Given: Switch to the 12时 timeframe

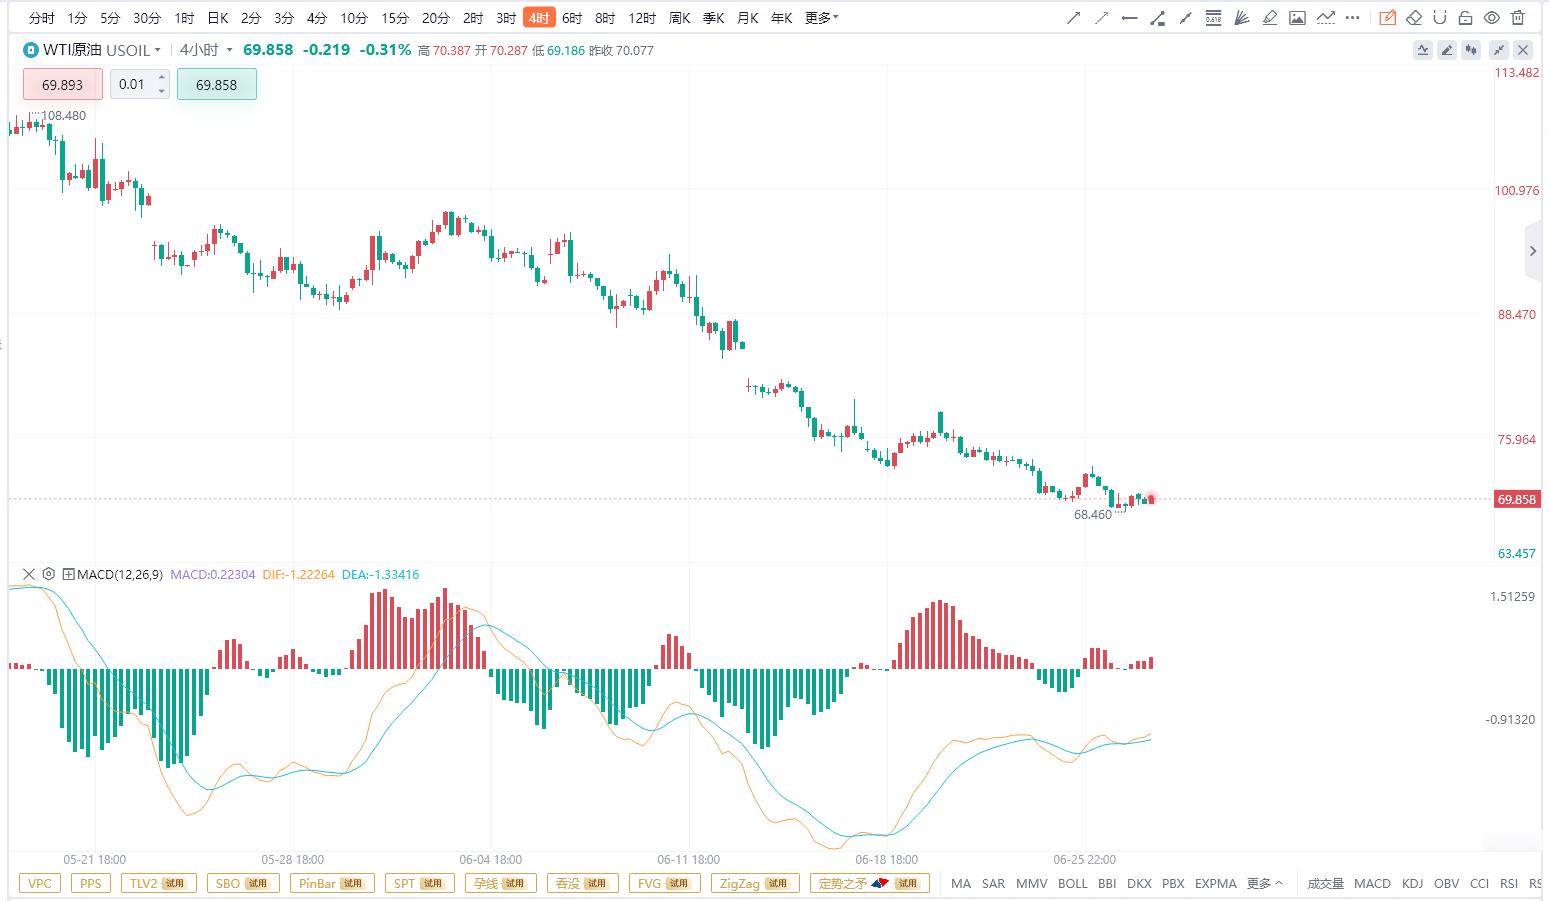Looking at the screenshot, I should [642, 18].
